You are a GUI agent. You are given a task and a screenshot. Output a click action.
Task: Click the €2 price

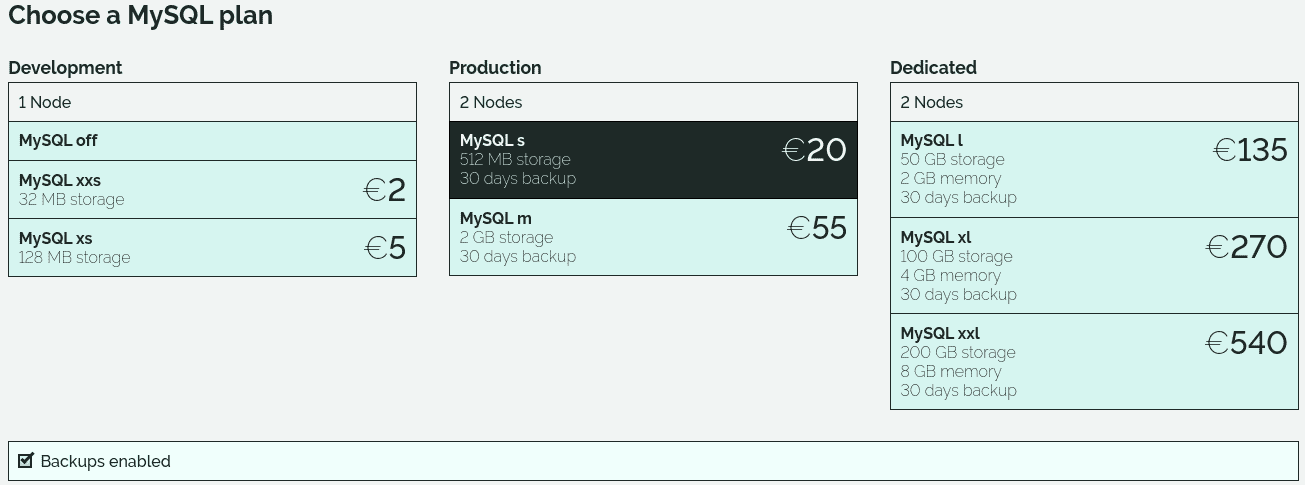(x=385, y=190)
